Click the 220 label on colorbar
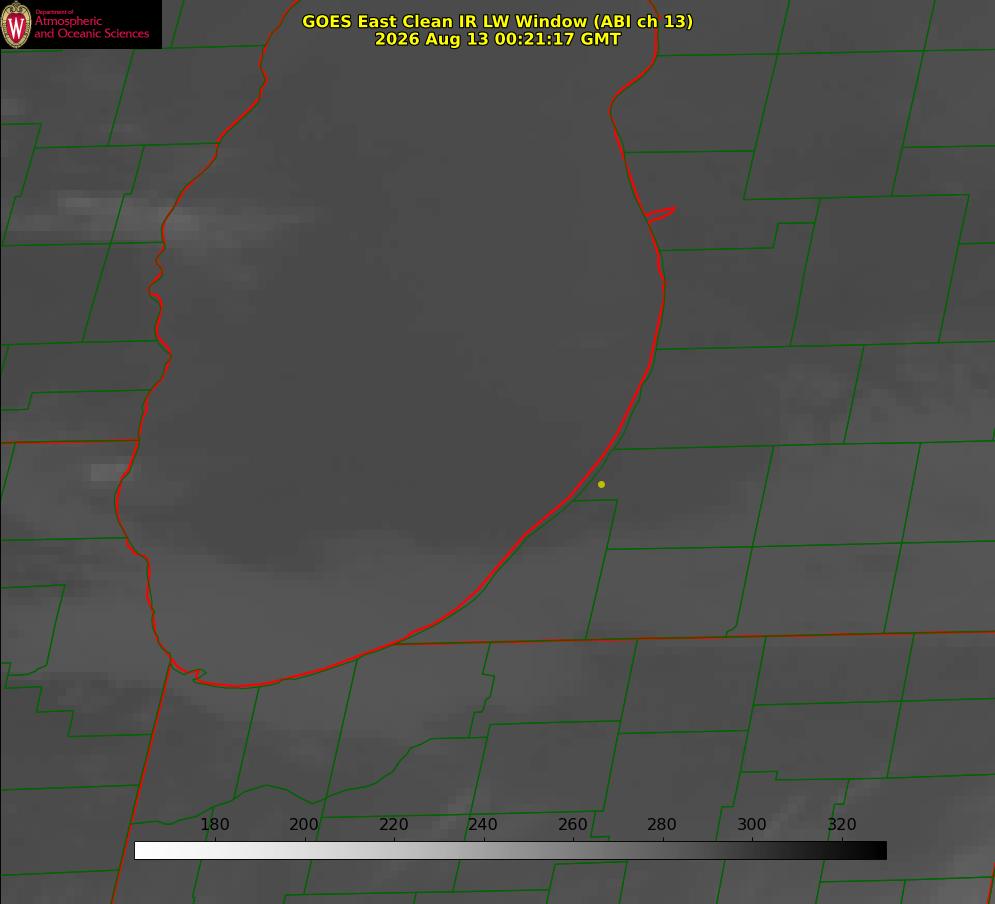Image resolution: width=995 pixels, height=904 pixels. [x=393, y=824]
